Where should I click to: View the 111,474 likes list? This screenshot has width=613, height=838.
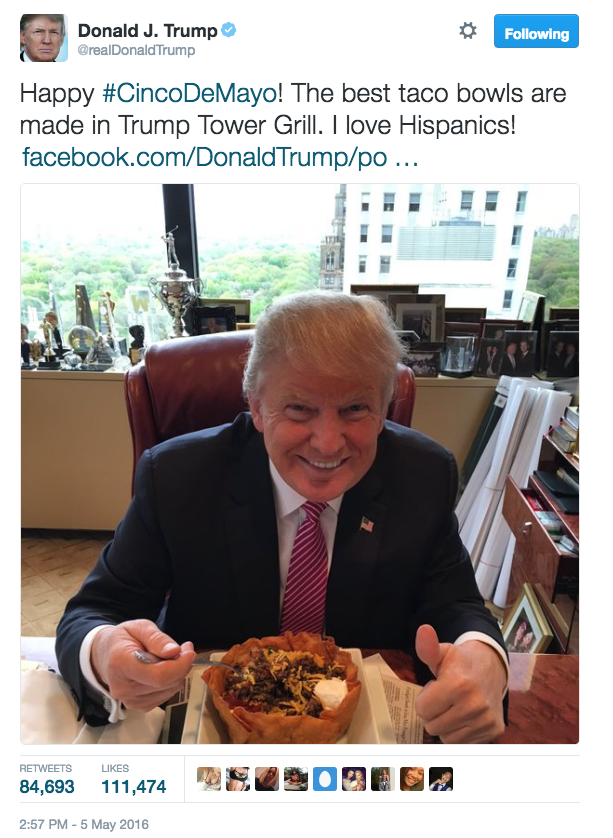point(134,779)
